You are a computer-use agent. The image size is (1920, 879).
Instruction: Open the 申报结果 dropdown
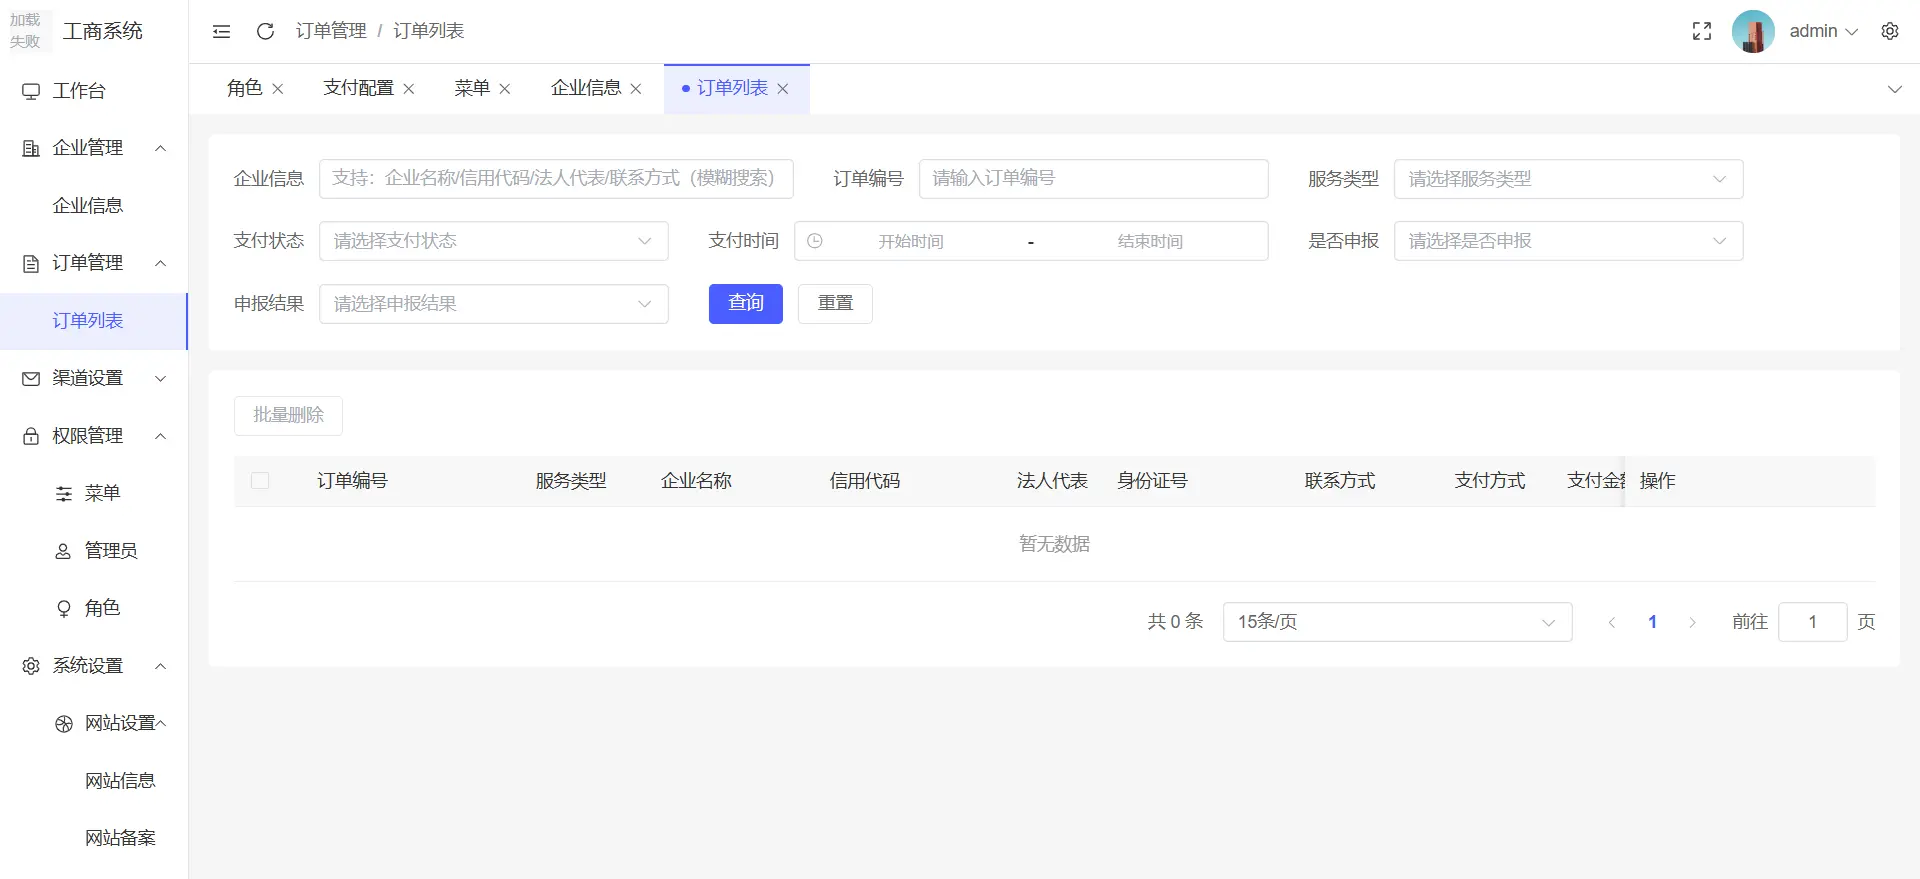tap(493, 304)
